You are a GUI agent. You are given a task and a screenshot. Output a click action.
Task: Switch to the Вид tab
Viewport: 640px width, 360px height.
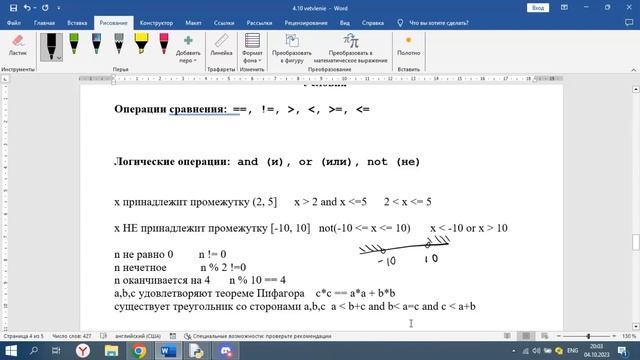click(x=344, y=23)
